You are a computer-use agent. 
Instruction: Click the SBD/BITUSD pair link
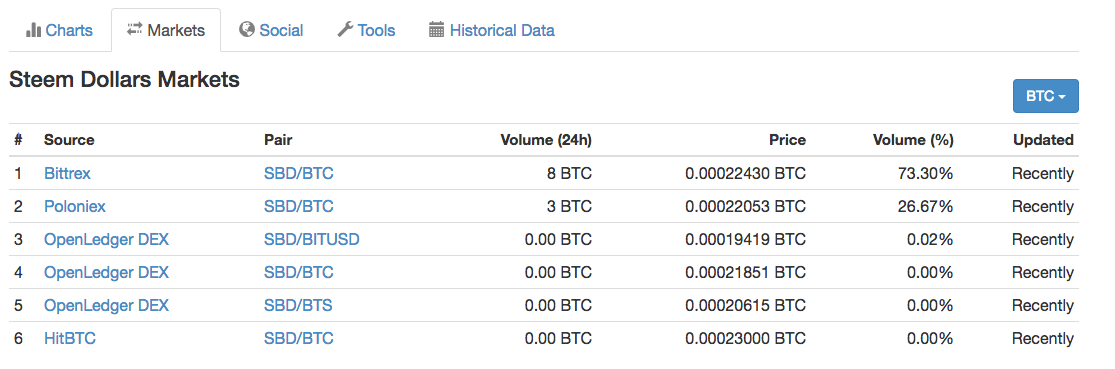[311, 240]
